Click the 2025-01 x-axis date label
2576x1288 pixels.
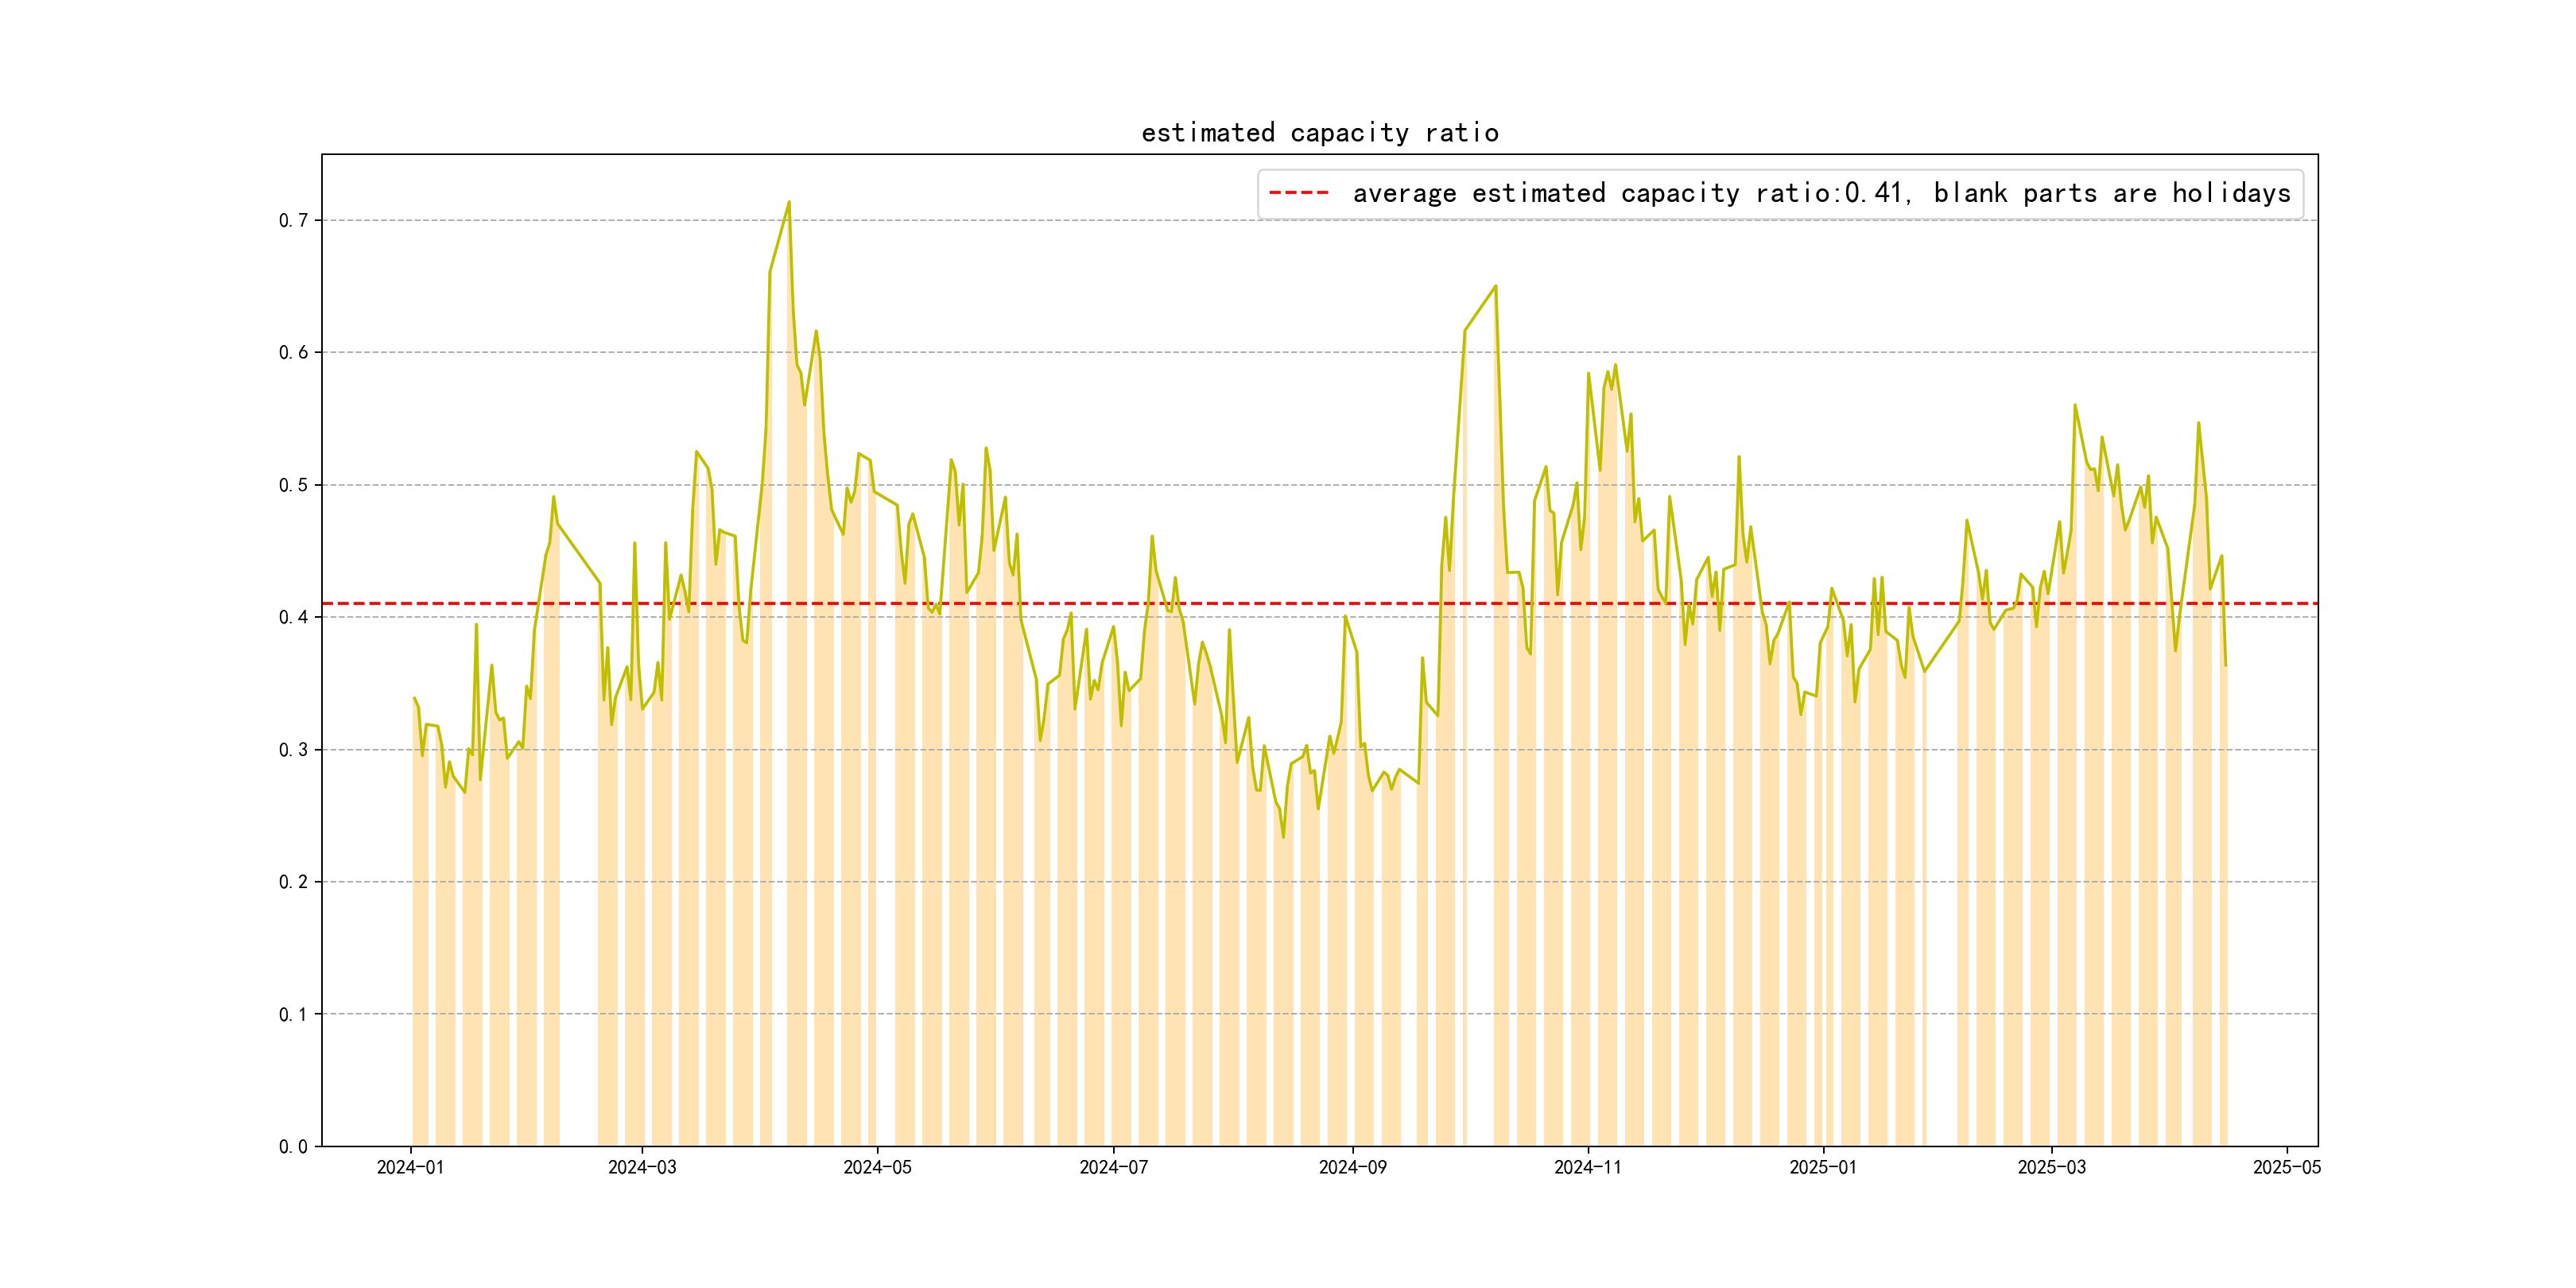point(1822,1167)
